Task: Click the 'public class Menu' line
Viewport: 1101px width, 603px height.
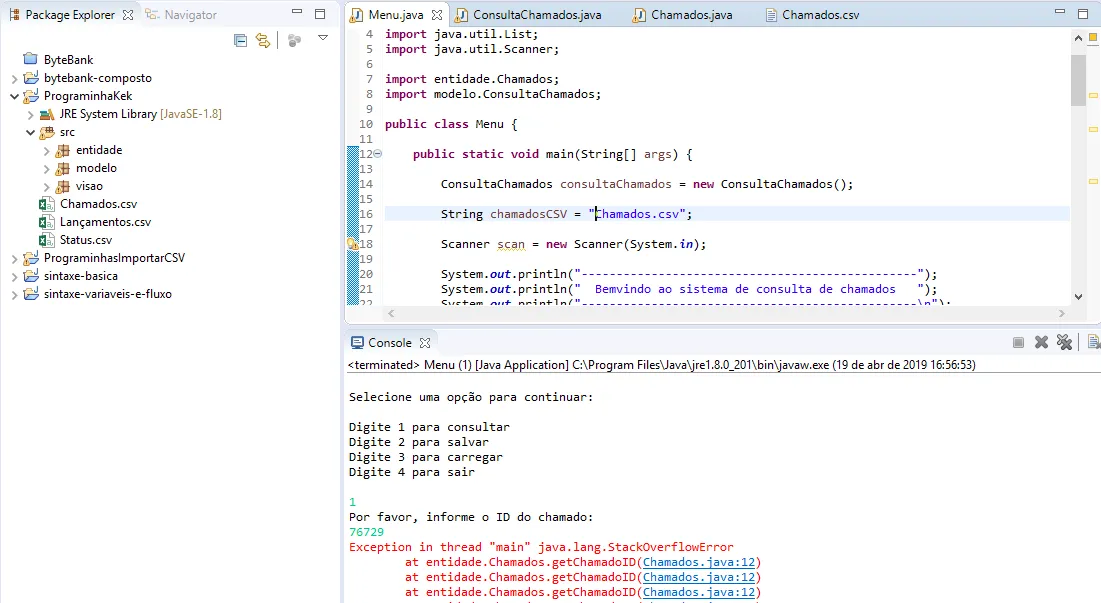Action: point(451,124)
